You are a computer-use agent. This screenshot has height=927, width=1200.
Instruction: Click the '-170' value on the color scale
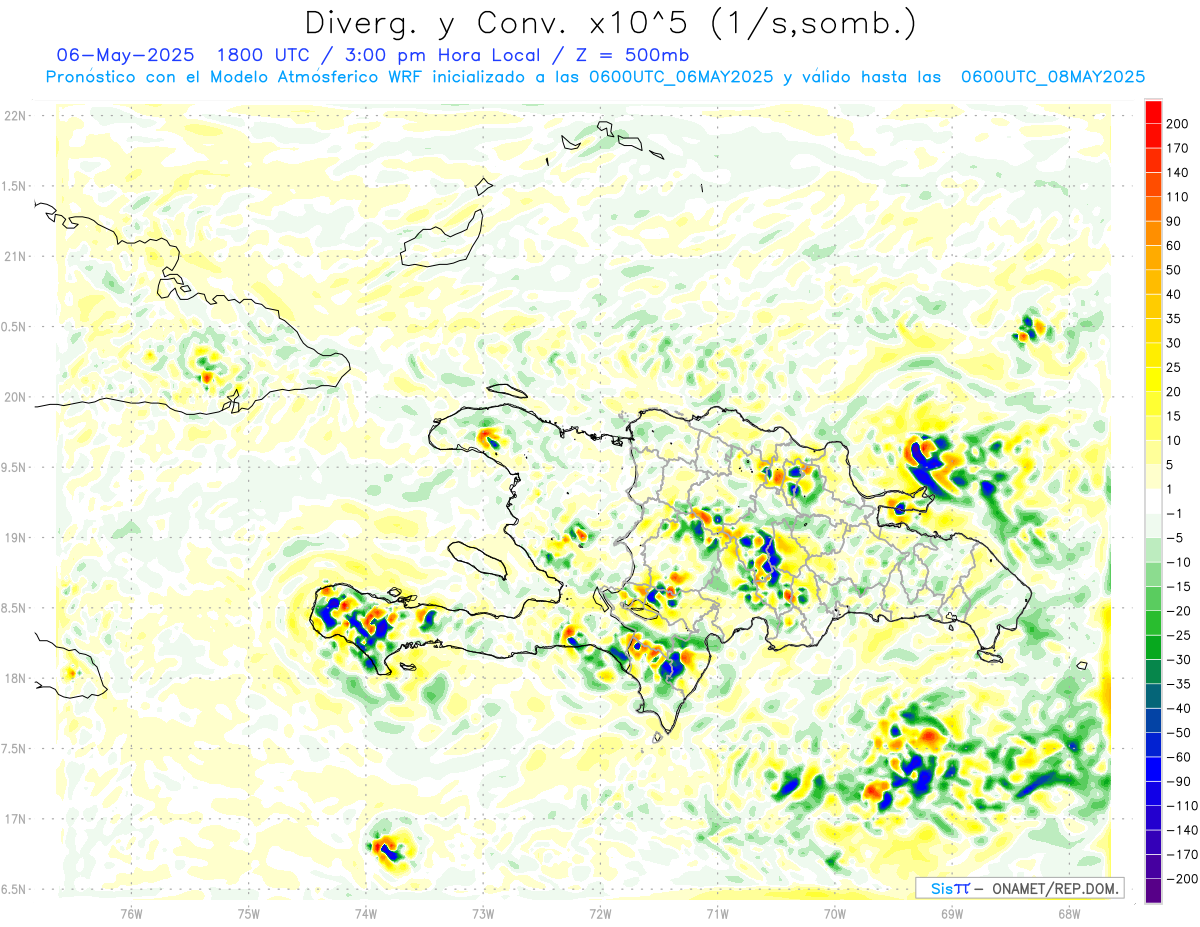[1181, 855]
